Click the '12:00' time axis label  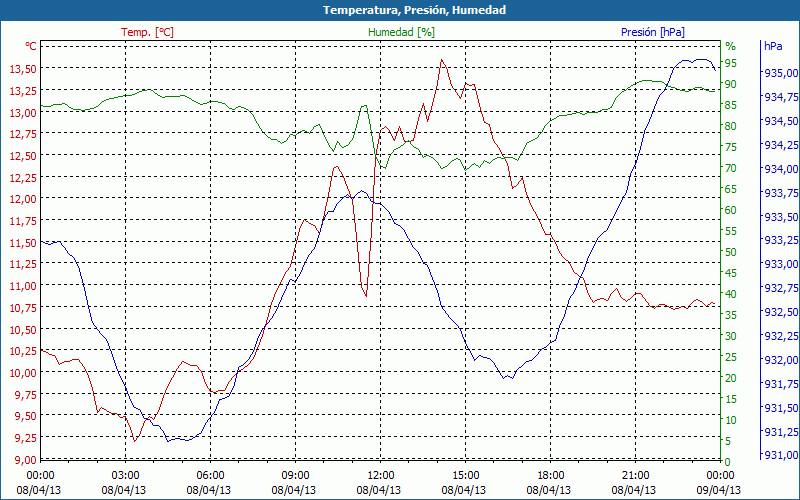click(x=381, y=475)
